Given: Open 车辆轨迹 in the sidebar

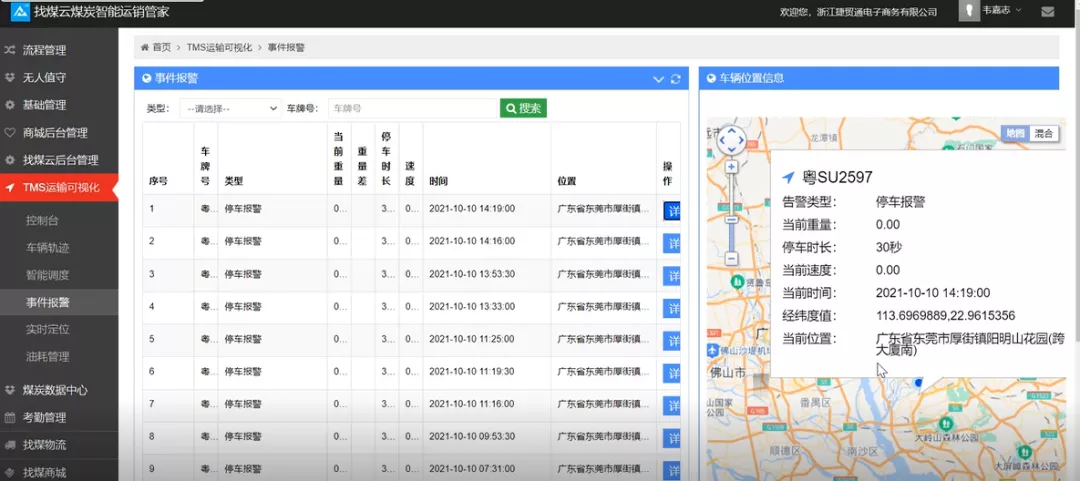Looking at the screenshot, I should coord(48,247).
